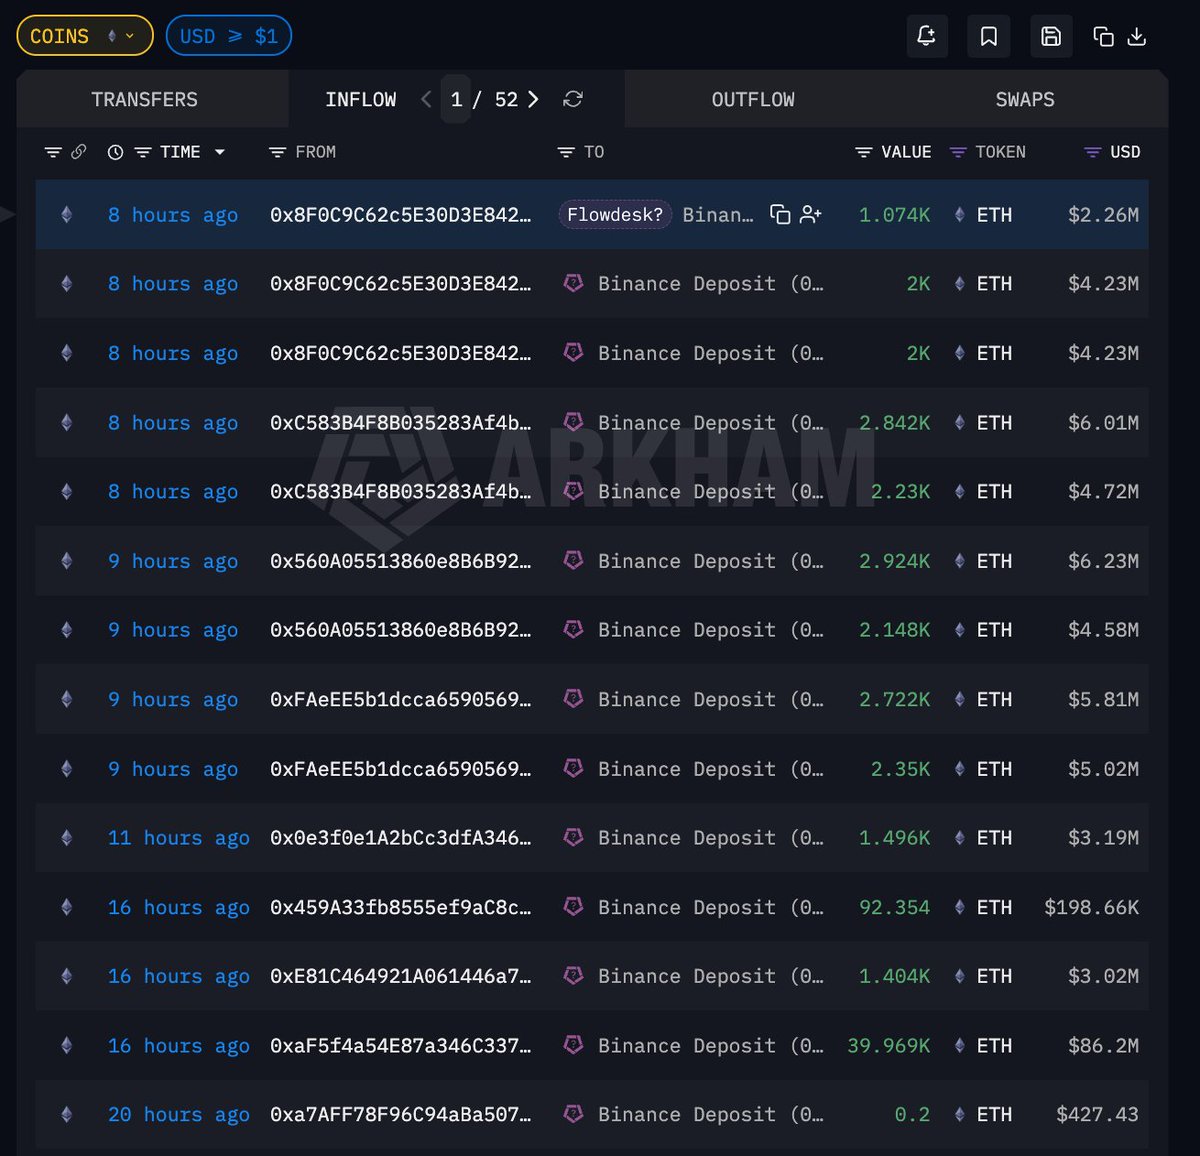1200x1156 pixels.
Task: Click the clock icon beside TIME
Action: 116,152
